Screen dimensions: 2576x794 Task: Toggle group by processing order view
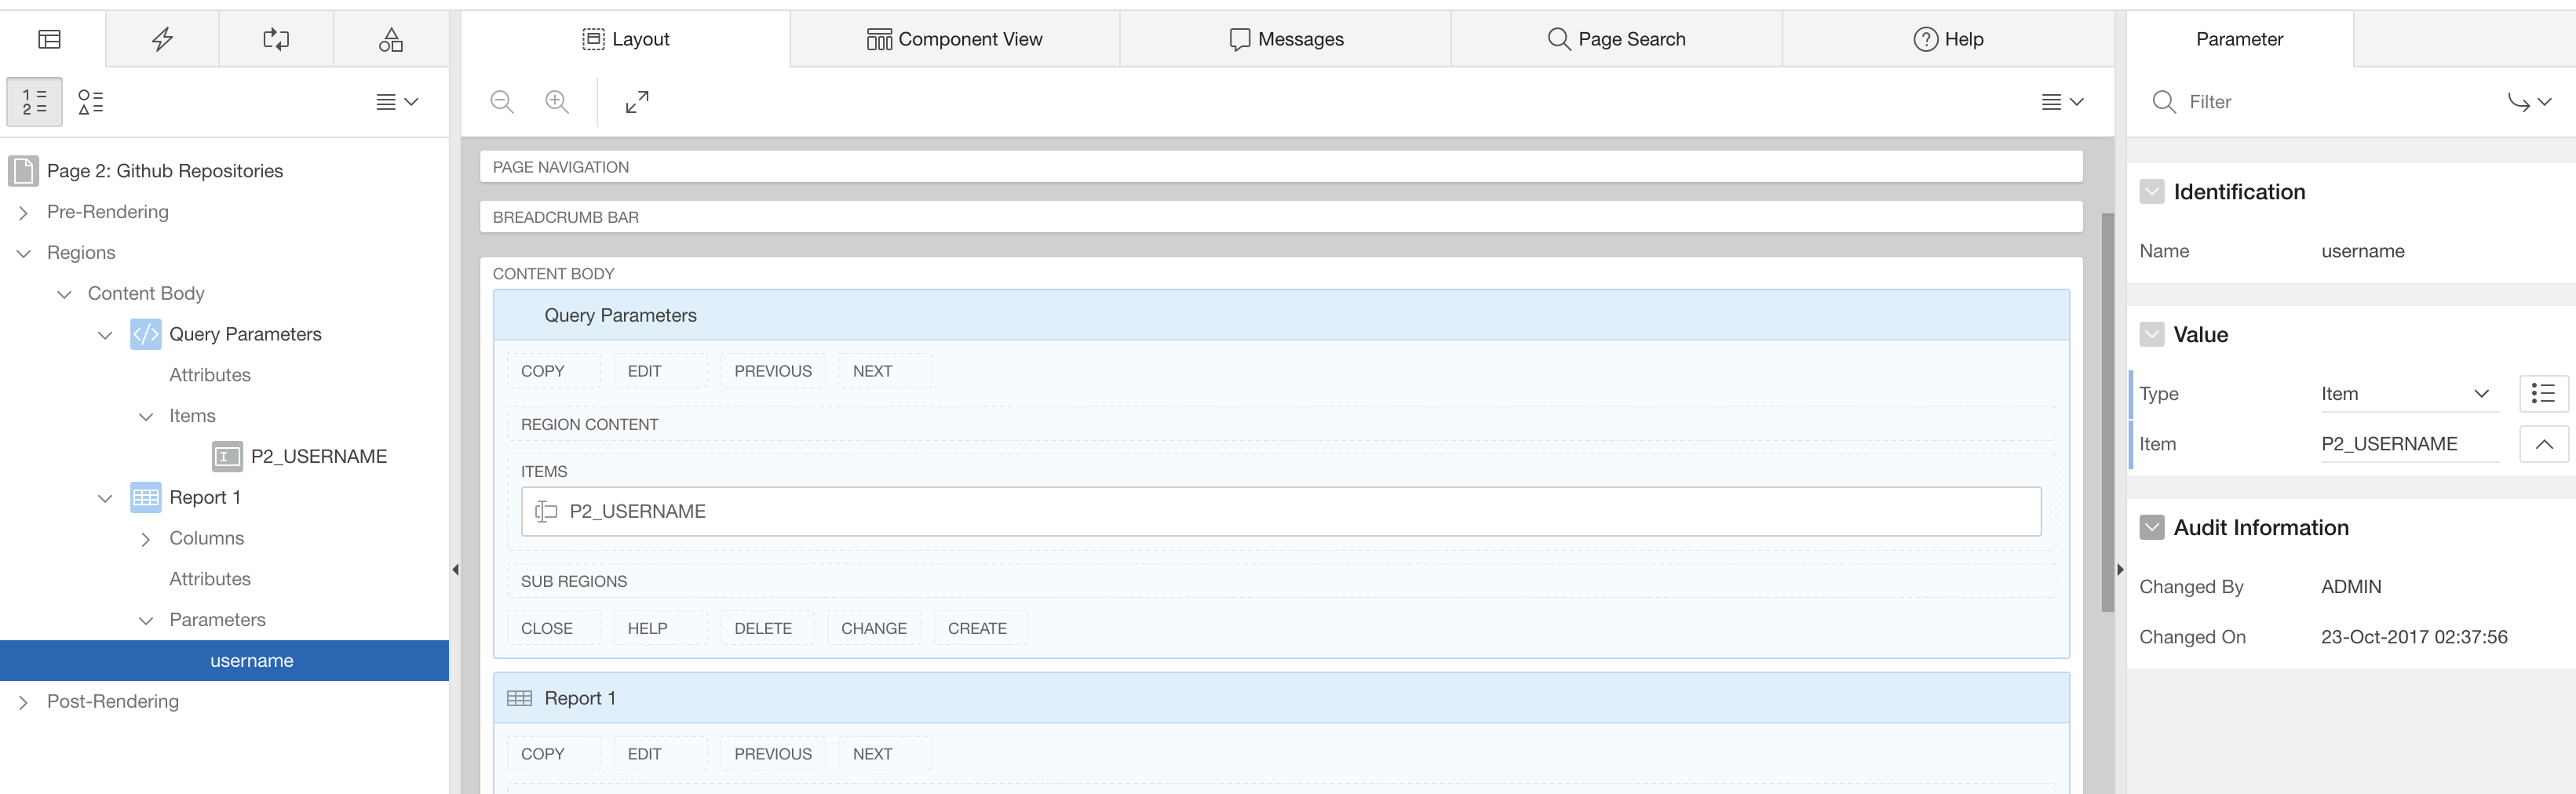34,102
